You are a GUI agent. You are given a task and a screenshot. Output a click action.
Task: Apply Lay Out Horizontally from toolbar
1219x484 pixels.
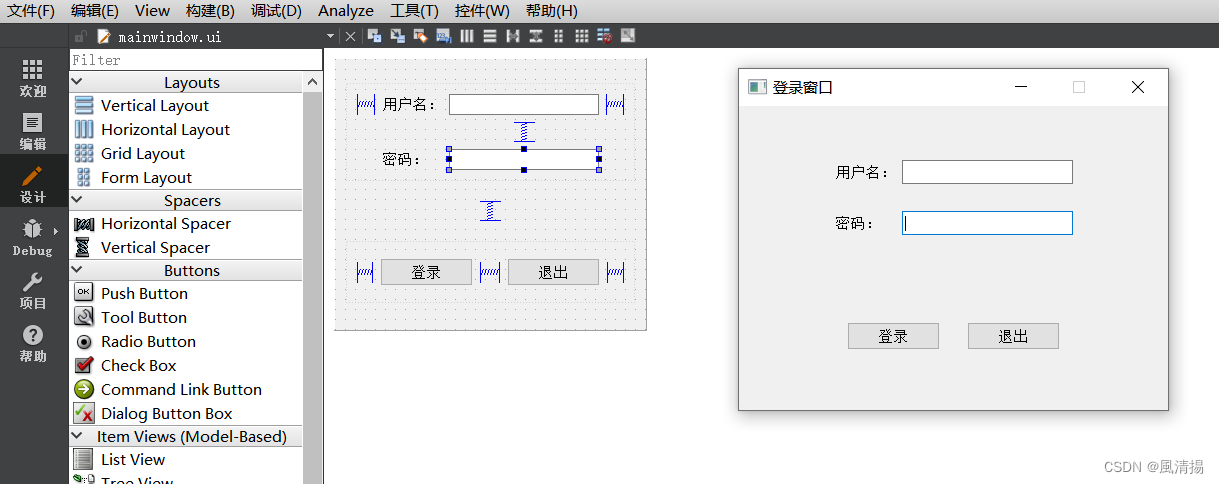pos(467,36)
